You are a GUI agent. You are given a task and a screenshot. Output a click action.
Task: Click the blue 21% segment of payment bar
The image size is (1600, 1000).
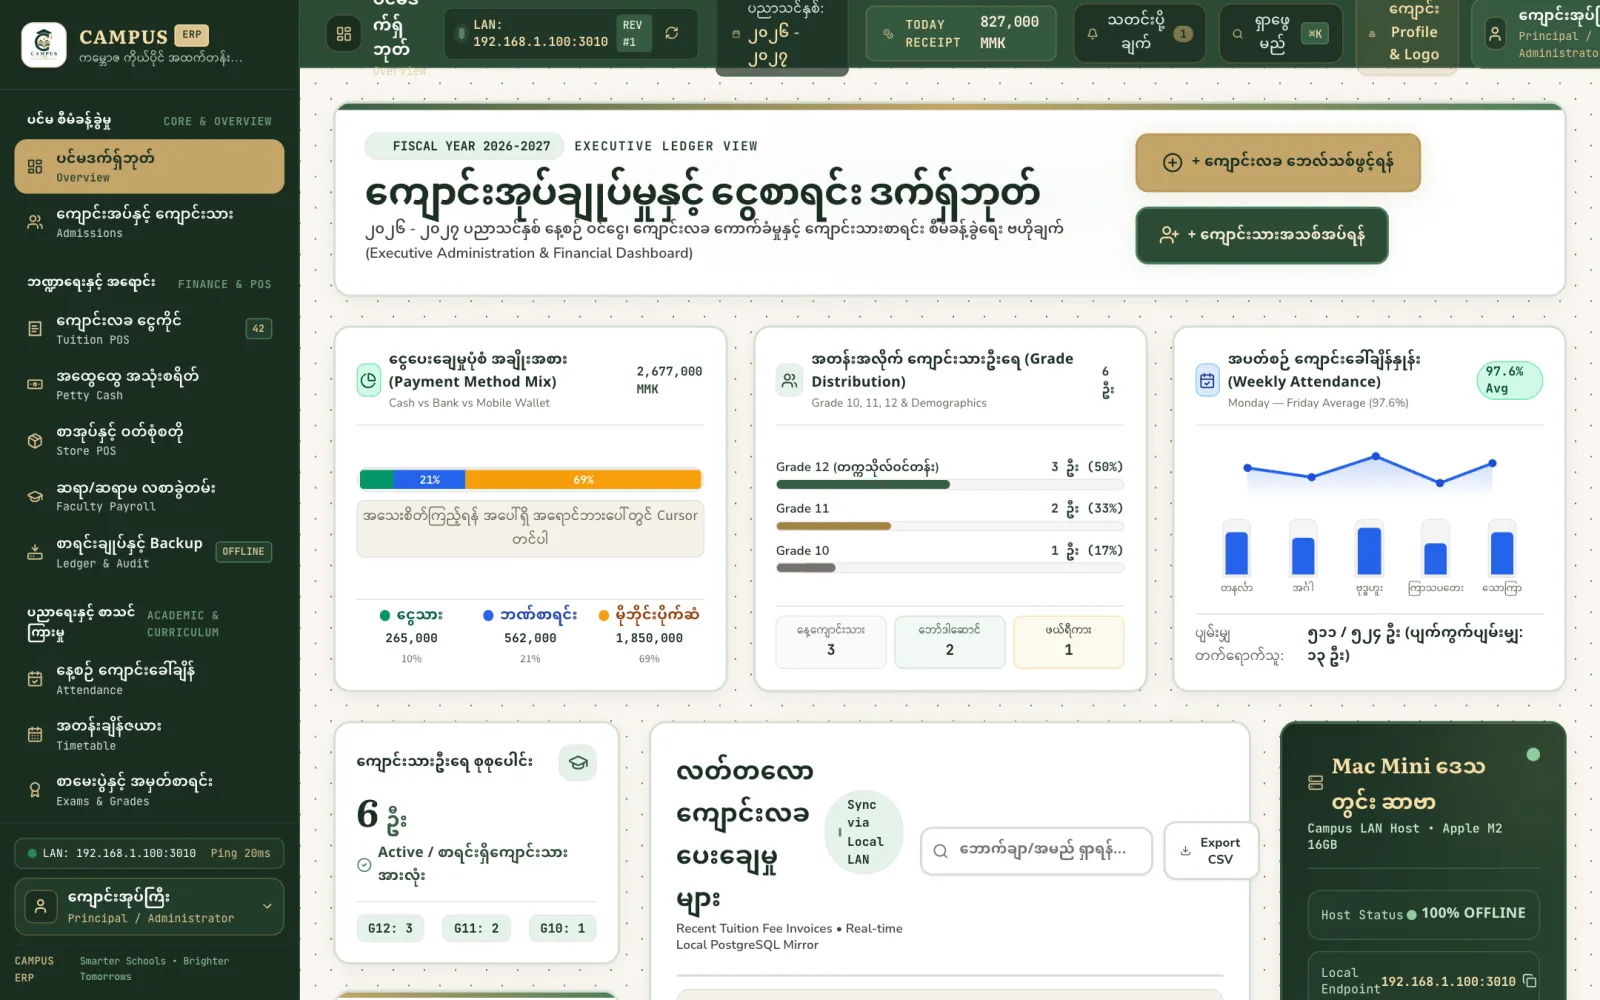coord(430,480)
